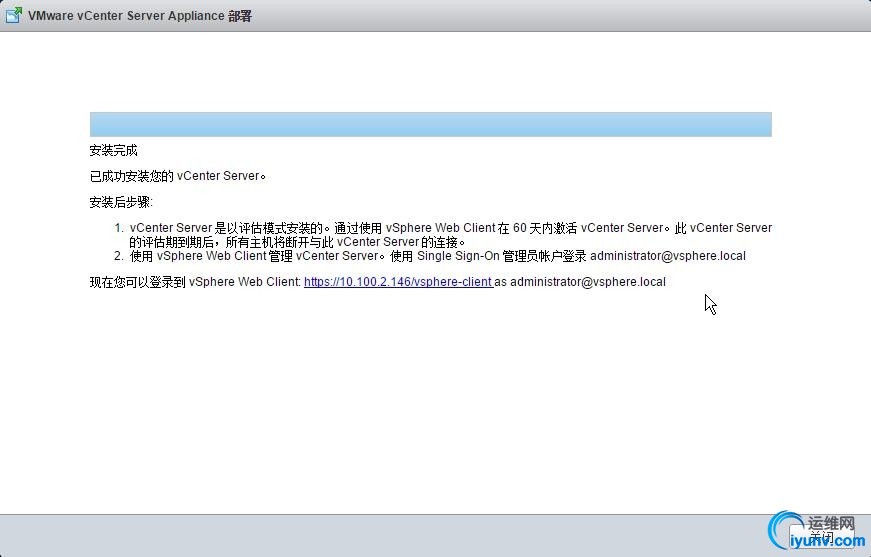
Task: Click step 2 text about Single Sign-On
Action: [x=437, y=256]
